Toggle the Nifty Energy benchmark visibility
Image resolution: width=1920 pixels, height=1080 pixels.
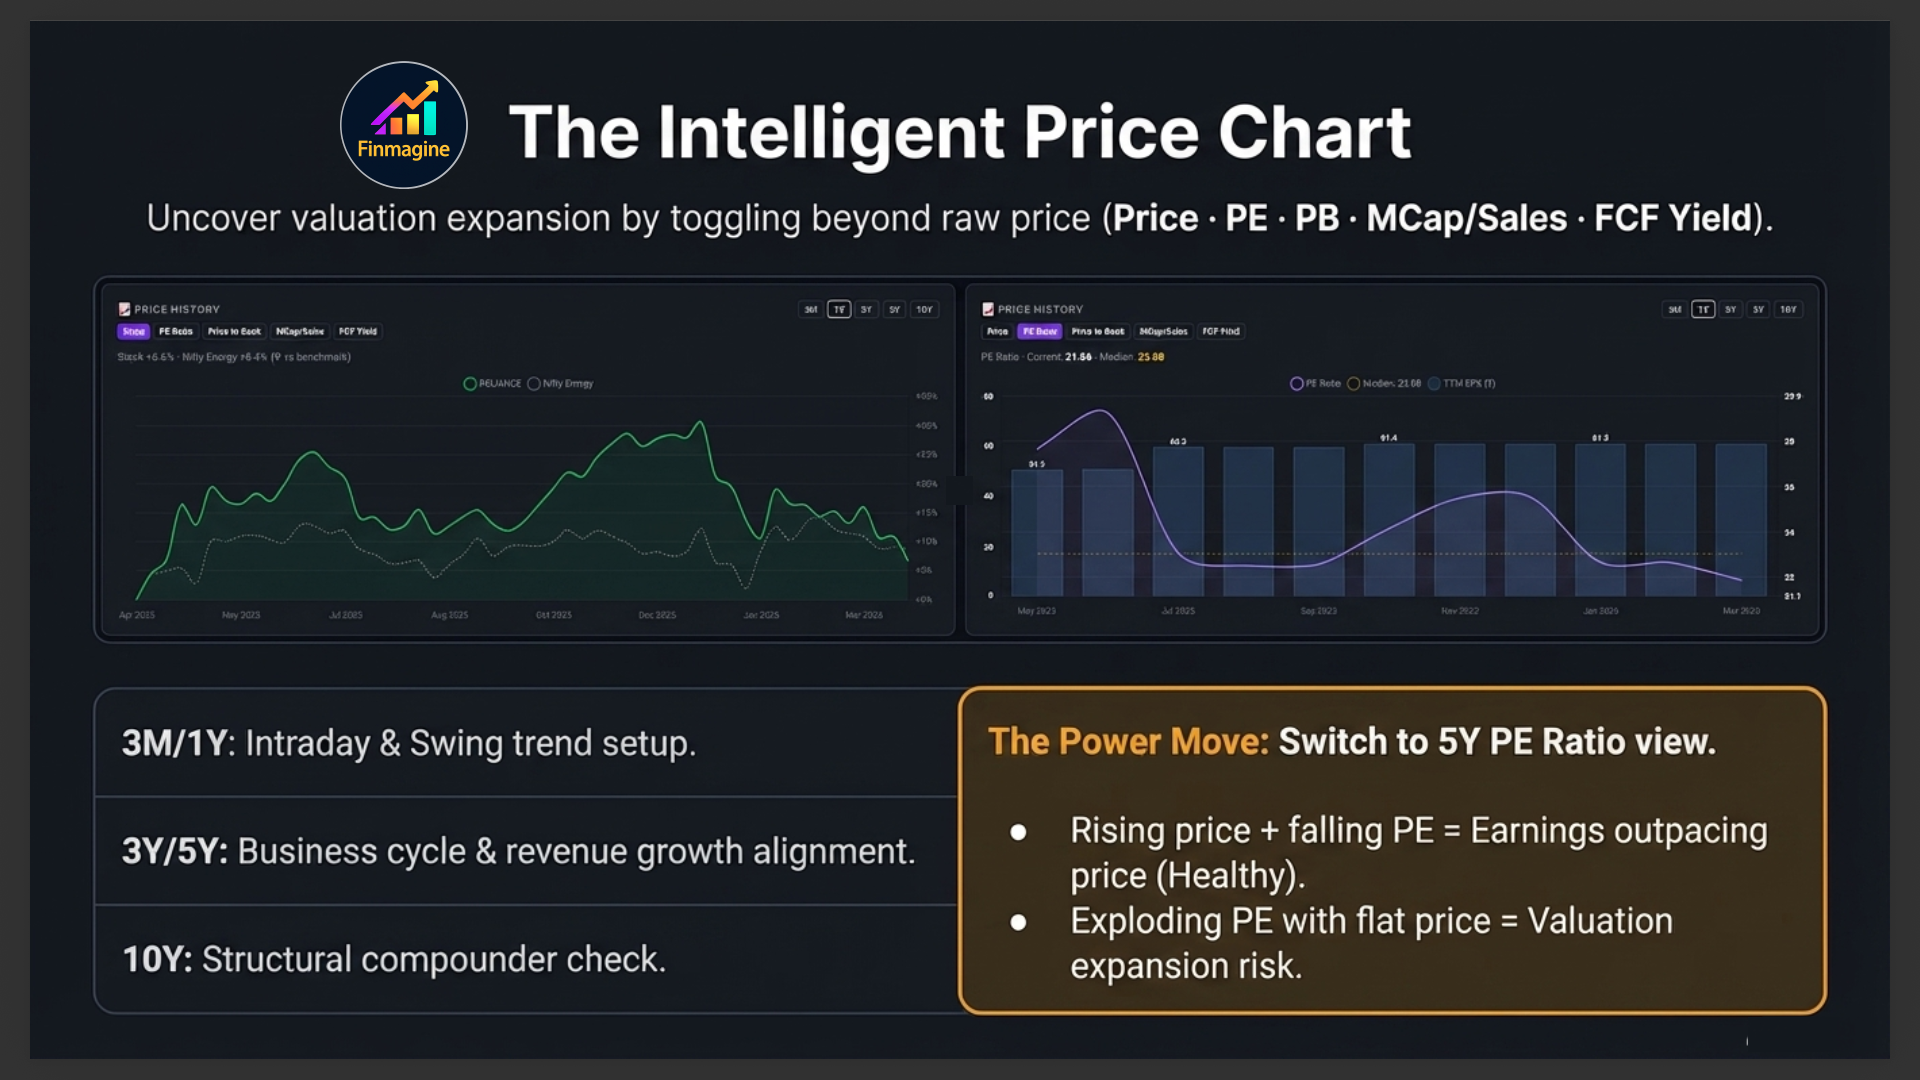click(x=533, y=383)
